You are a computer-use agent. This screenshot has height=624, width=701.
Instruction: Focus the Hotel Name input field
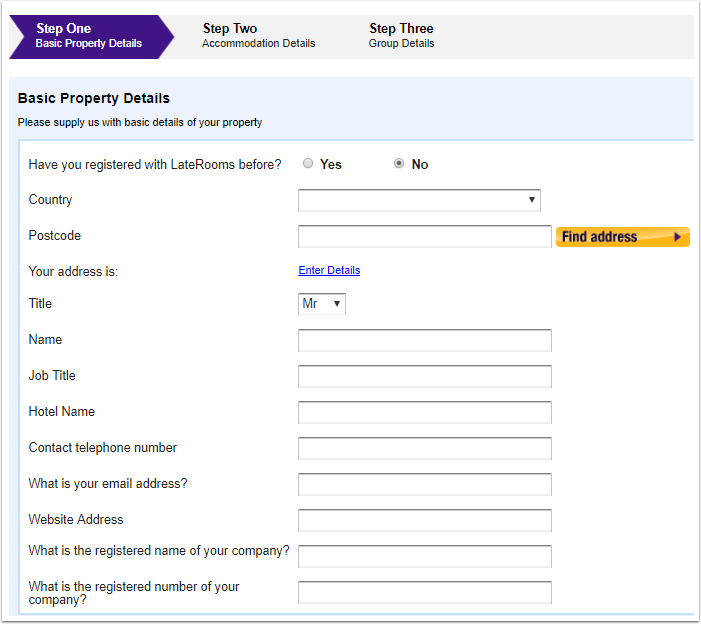pos(425,412)
